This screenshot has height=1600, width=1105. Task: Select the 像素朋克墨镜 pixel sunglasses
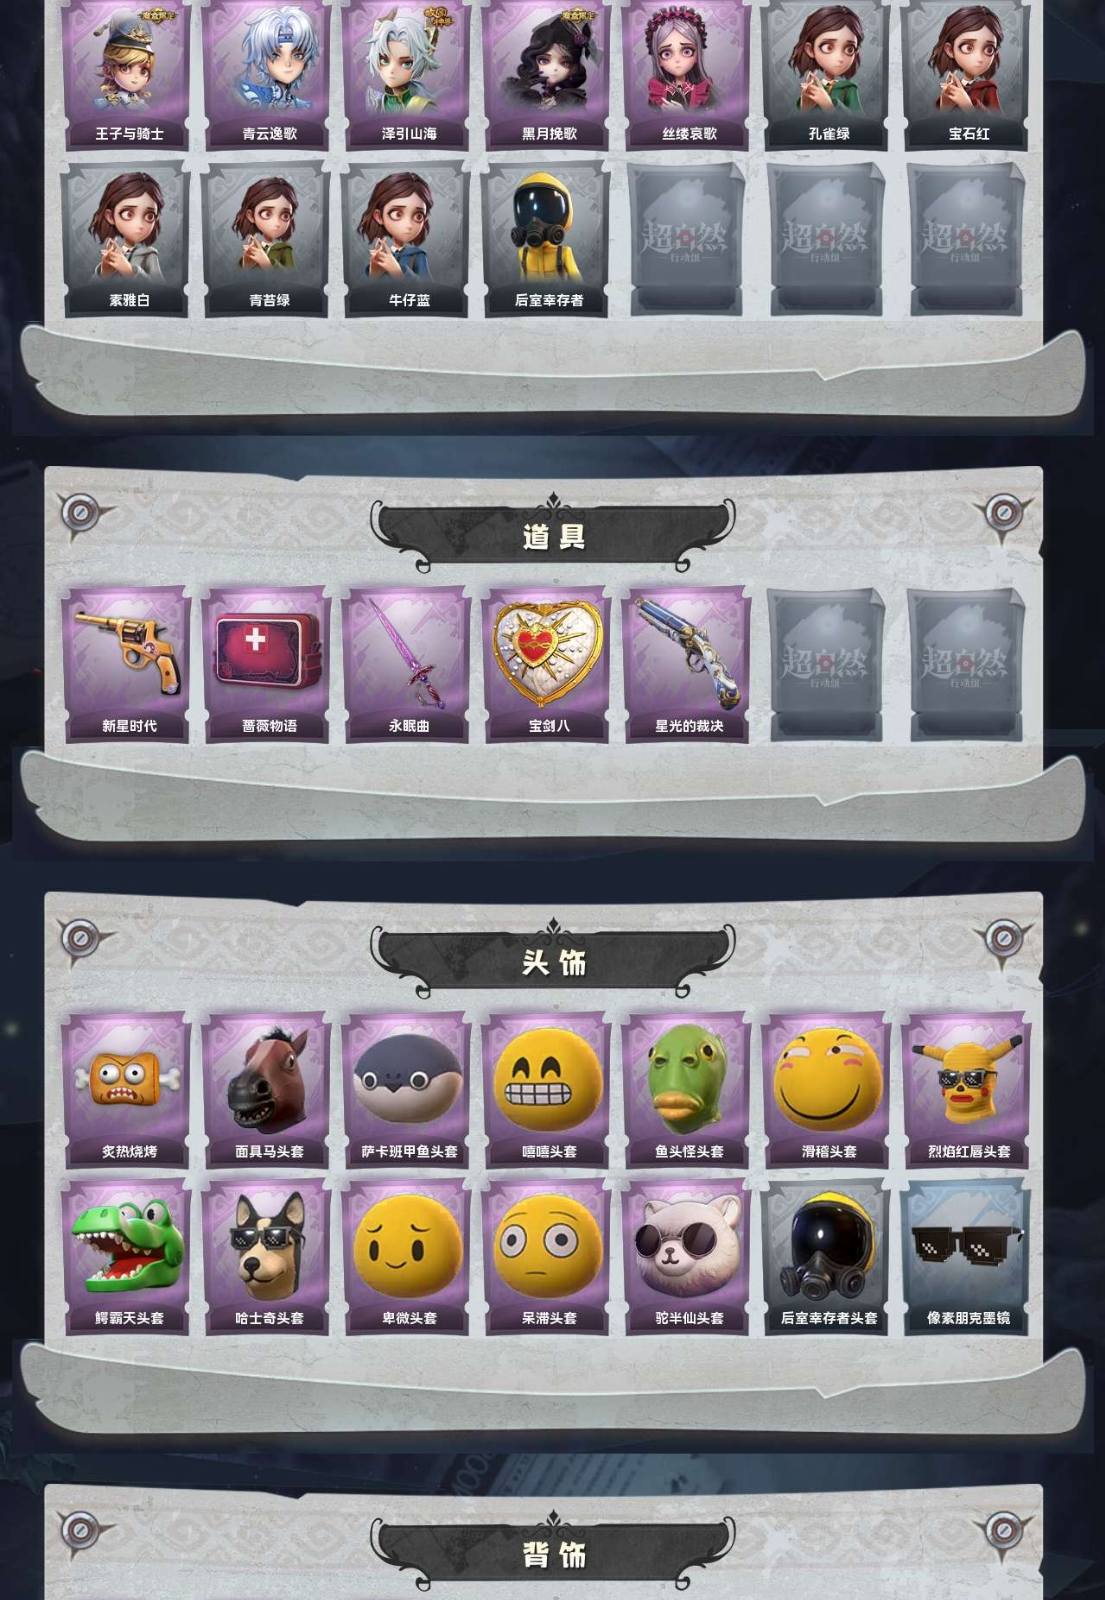point(967,1257)
